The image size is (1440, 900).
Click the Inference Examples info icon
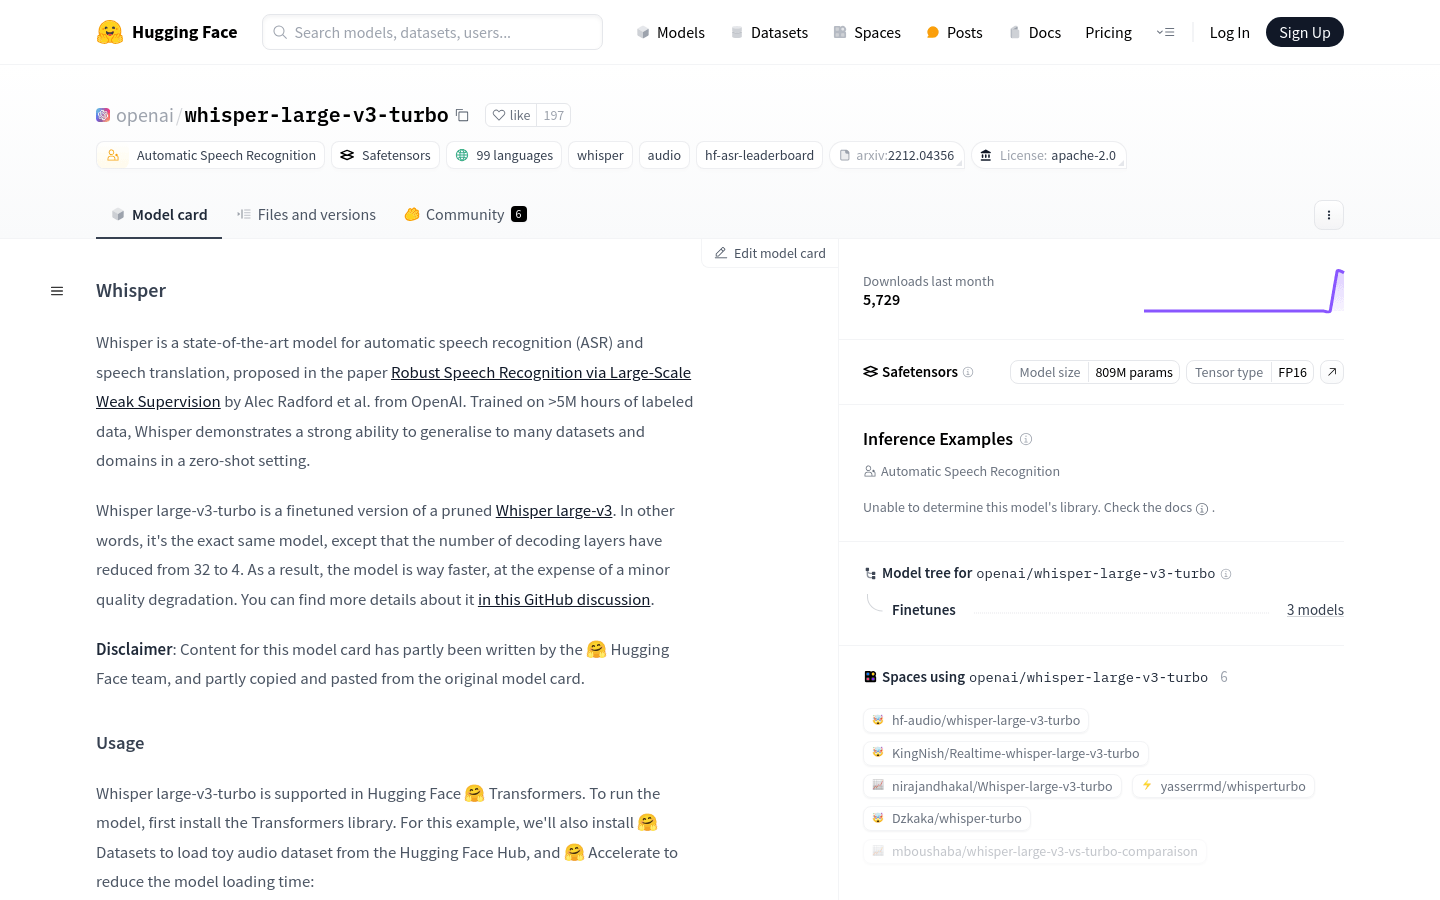[x=1026, y=439]
